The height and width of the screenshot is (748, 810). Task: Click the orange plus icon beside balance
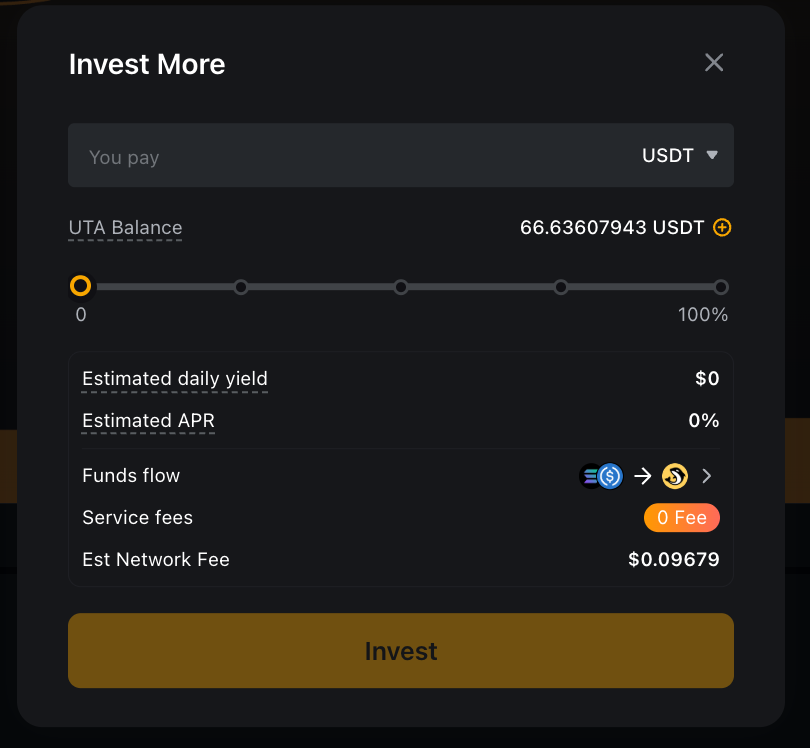(x=722, y=228)
